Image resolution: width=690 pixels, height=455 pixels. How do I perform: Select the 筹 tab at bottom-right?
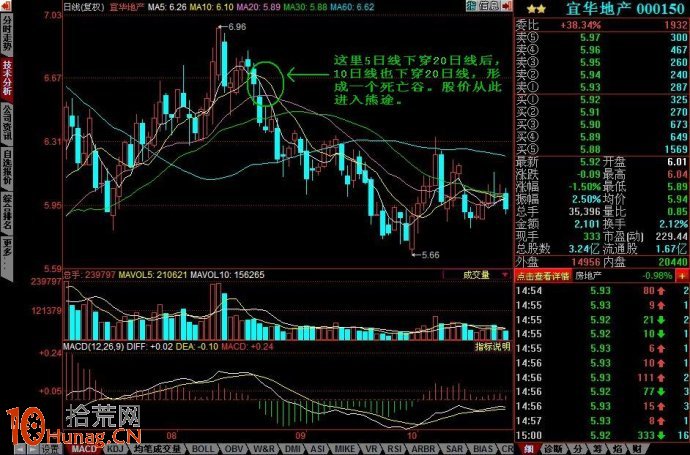coord(598,449)
